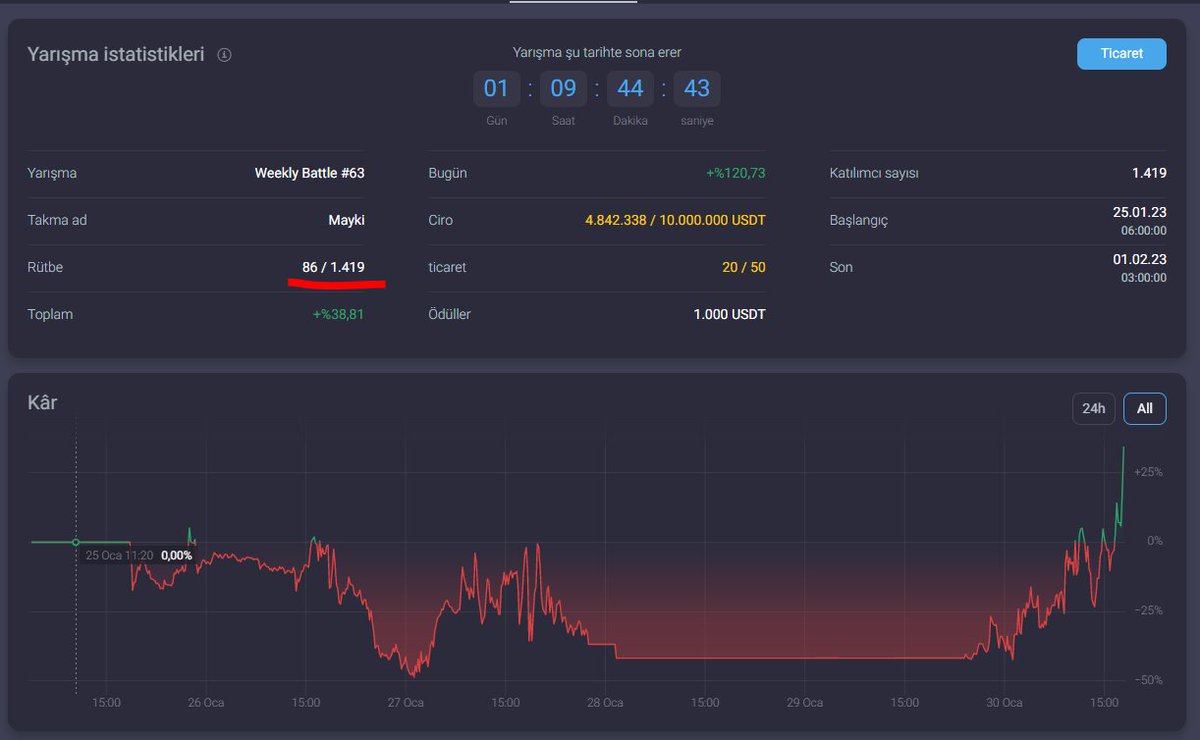Screen dimensions: 1200x740
Task: Switch the chart to 24h view
Action: [x=1094, y=409]
